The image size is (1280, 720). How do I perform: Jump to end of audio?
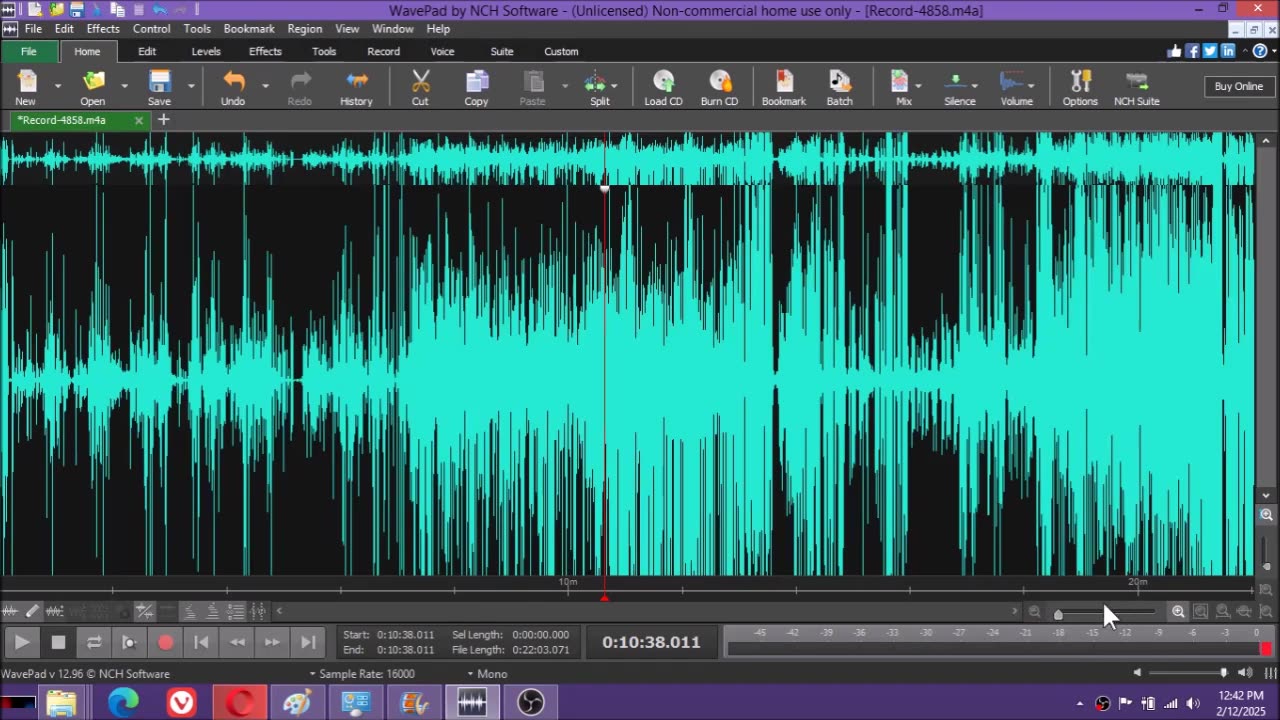click(x=308, y=642)
